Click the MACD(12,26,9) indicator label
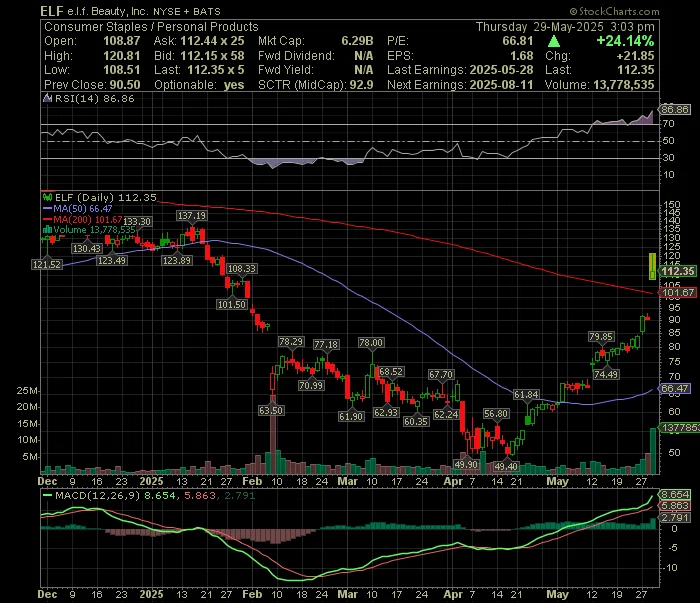Screen dimensions: 700x603 [98, 495]
